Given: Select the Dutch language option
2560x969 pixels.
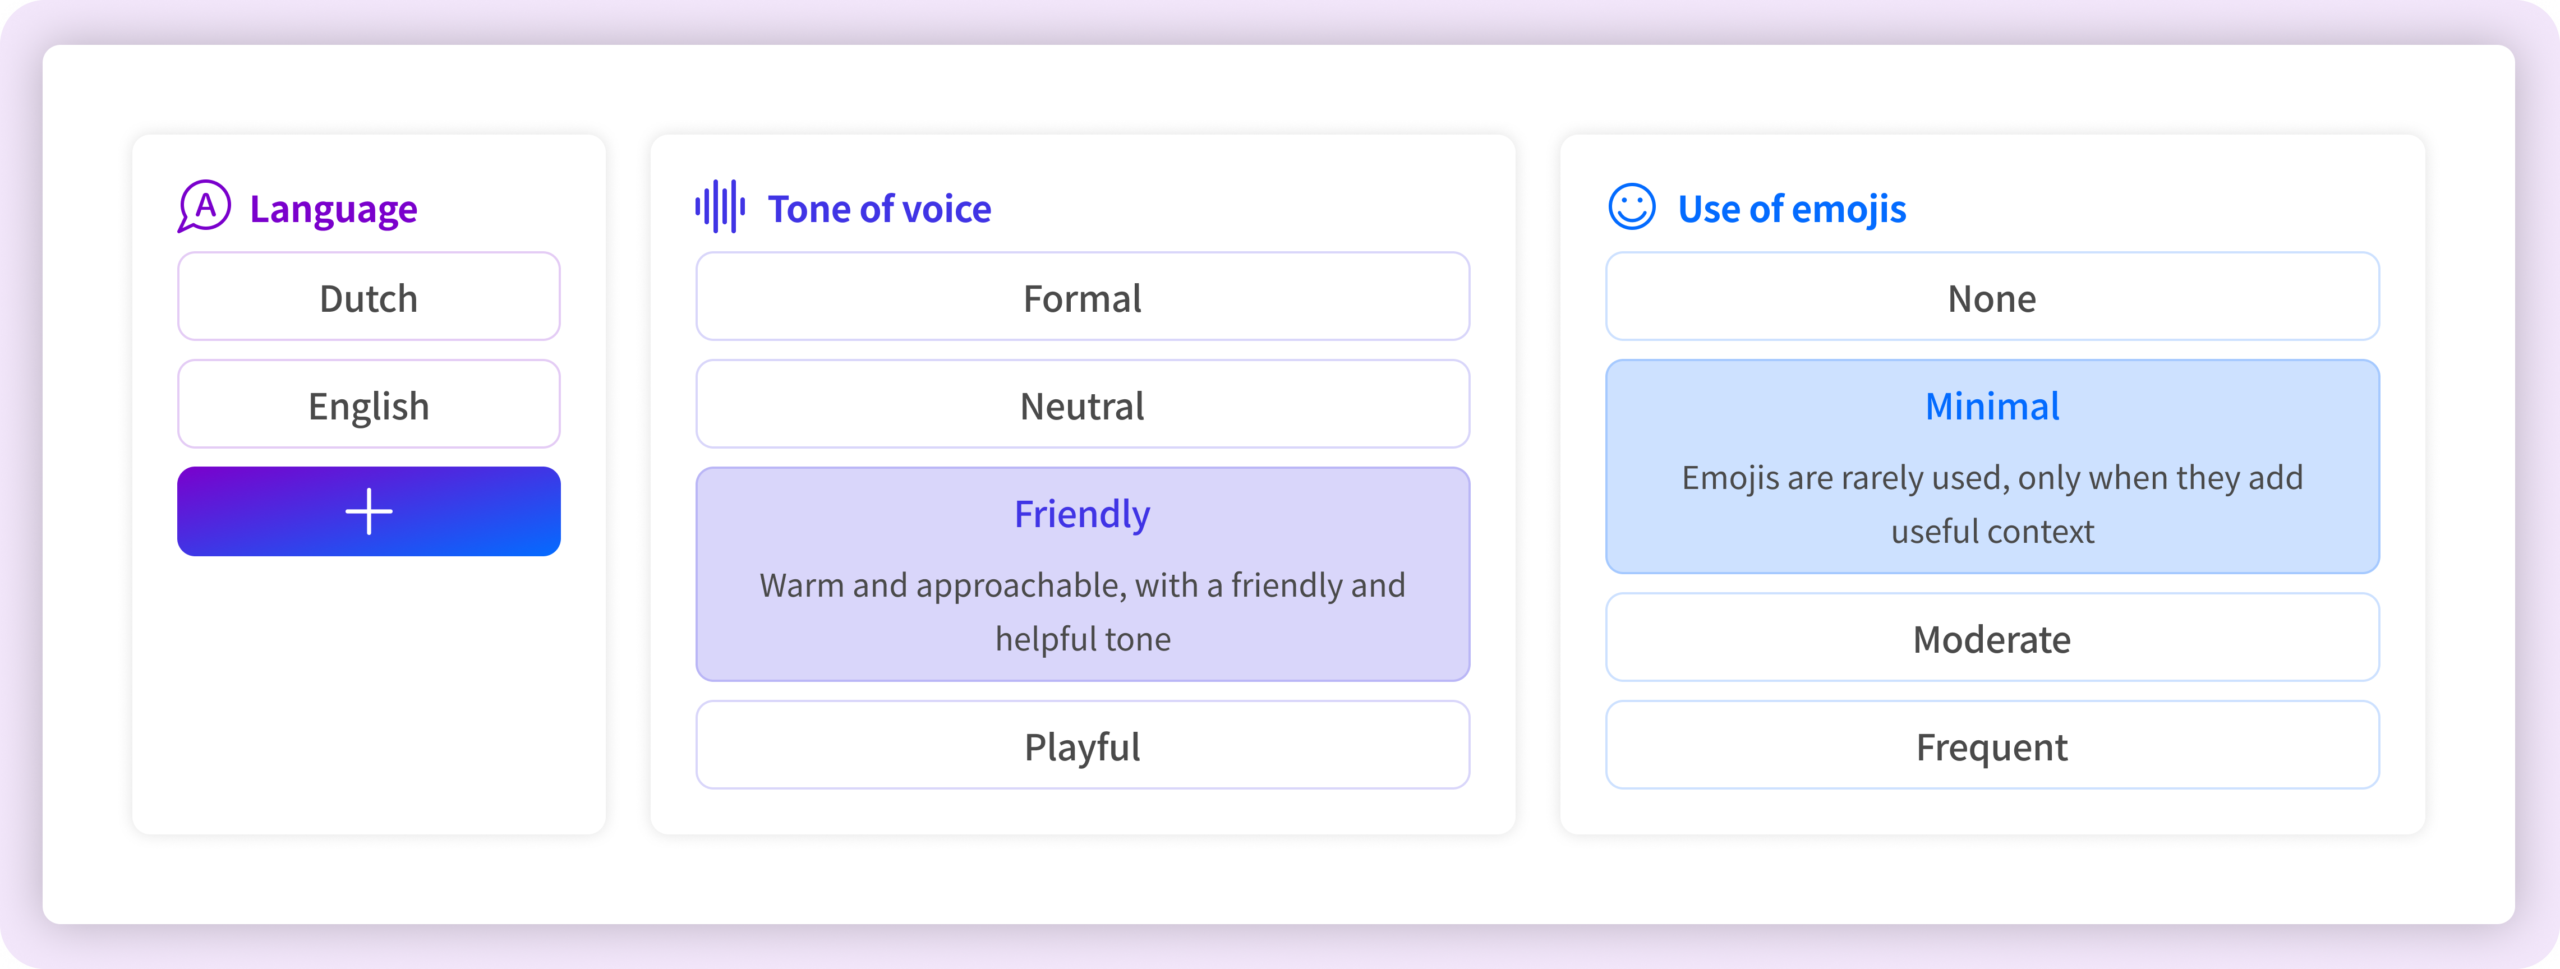Looking at the screenshot, I should 369,298.
